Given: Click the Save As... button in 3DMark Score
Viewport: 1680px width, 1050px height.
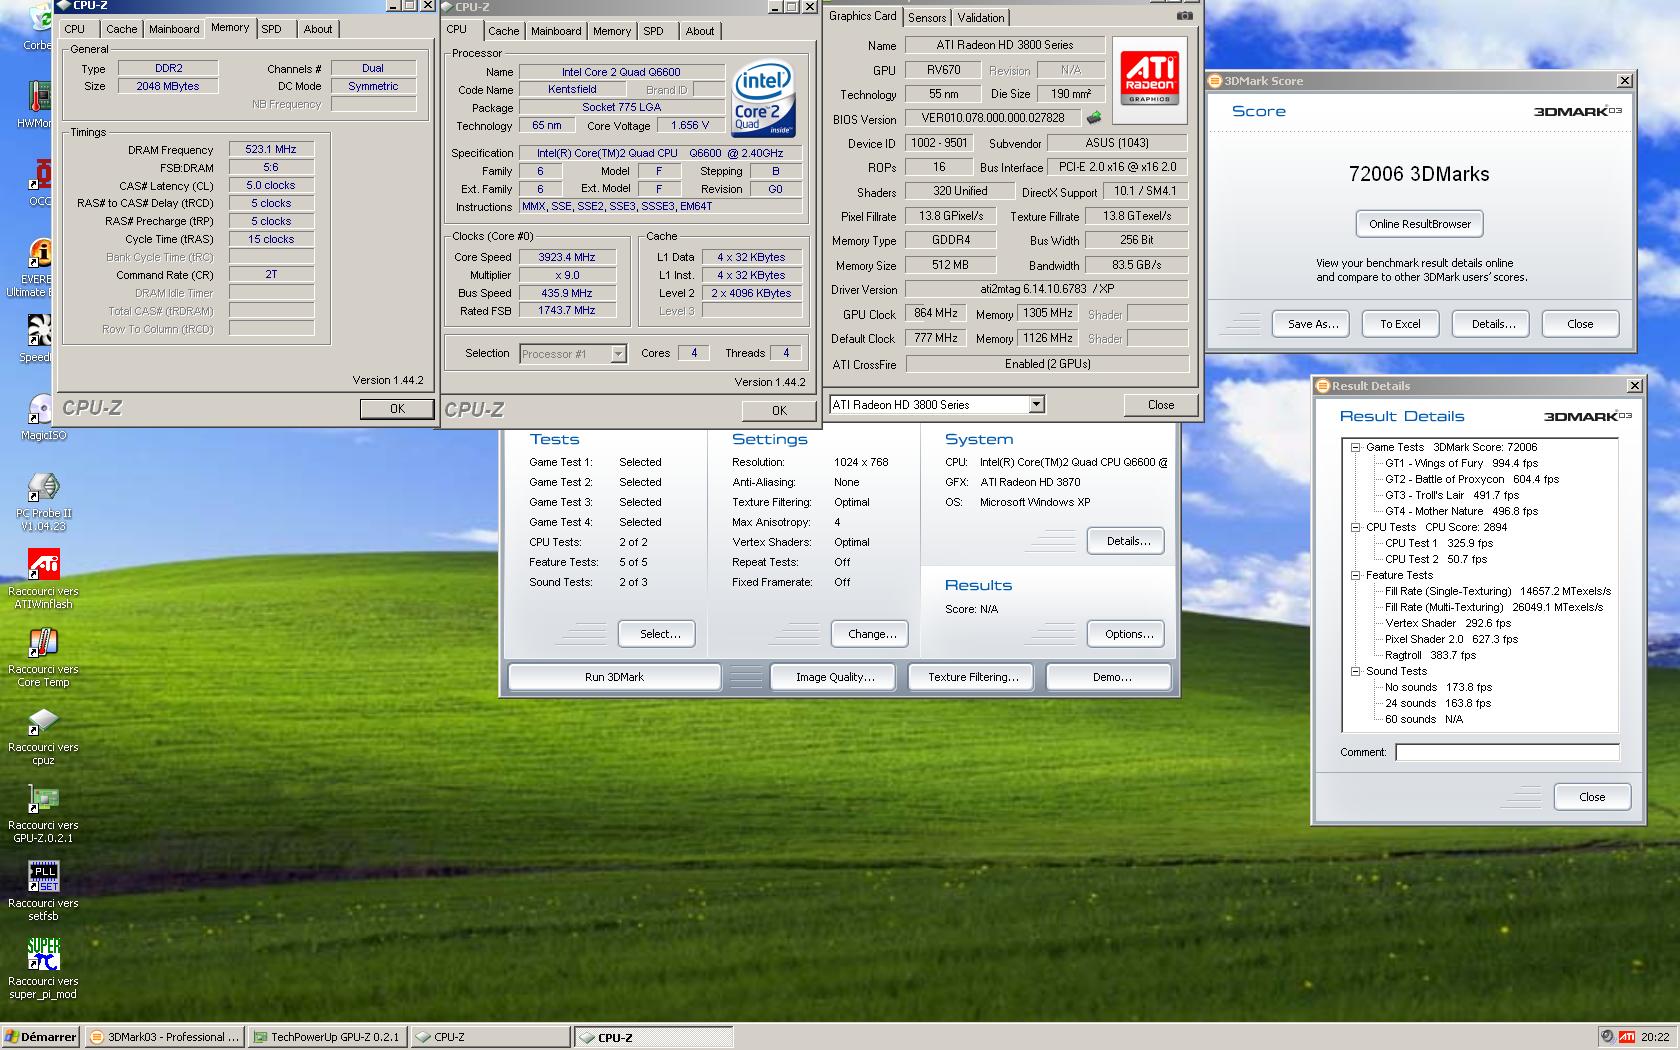Looking at the screenshot, I should 1312,324.
